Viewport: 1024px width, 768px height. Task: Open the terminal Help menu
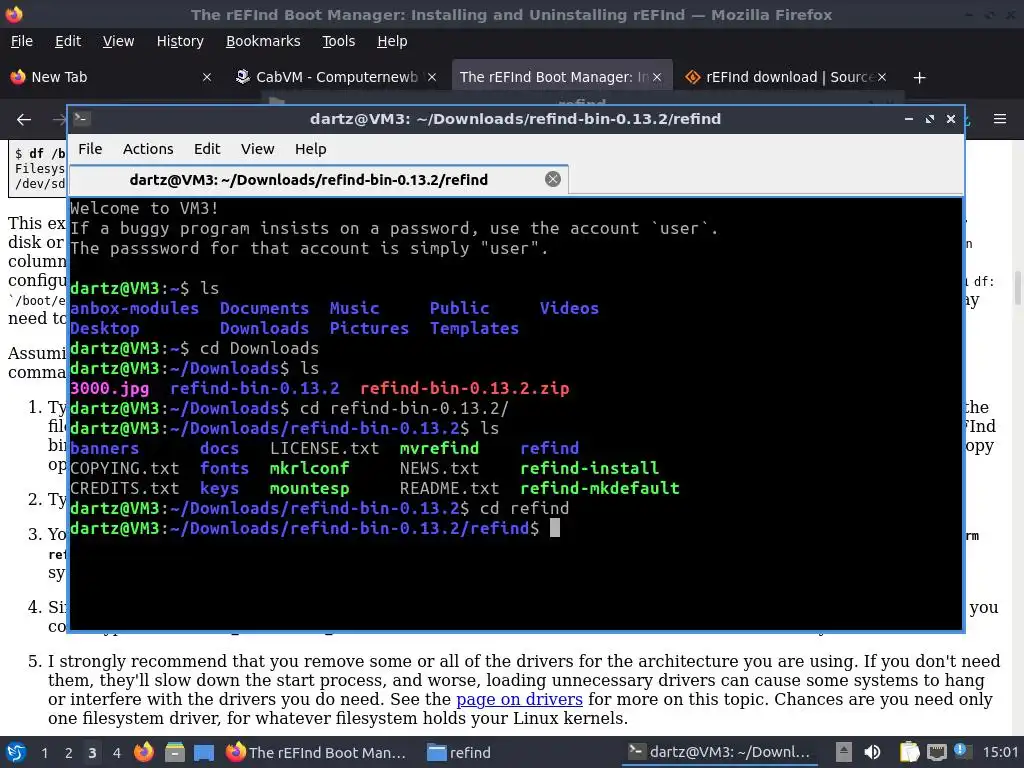[310, 149]
